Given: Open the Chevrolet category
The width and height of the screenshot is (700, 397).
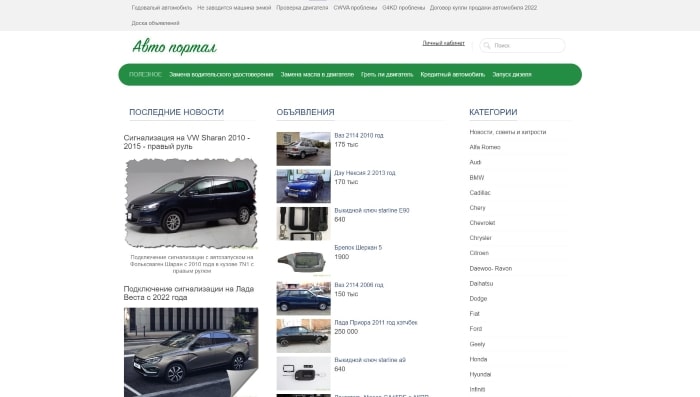Looking at the screenshot, I should (x=482, y=223).
